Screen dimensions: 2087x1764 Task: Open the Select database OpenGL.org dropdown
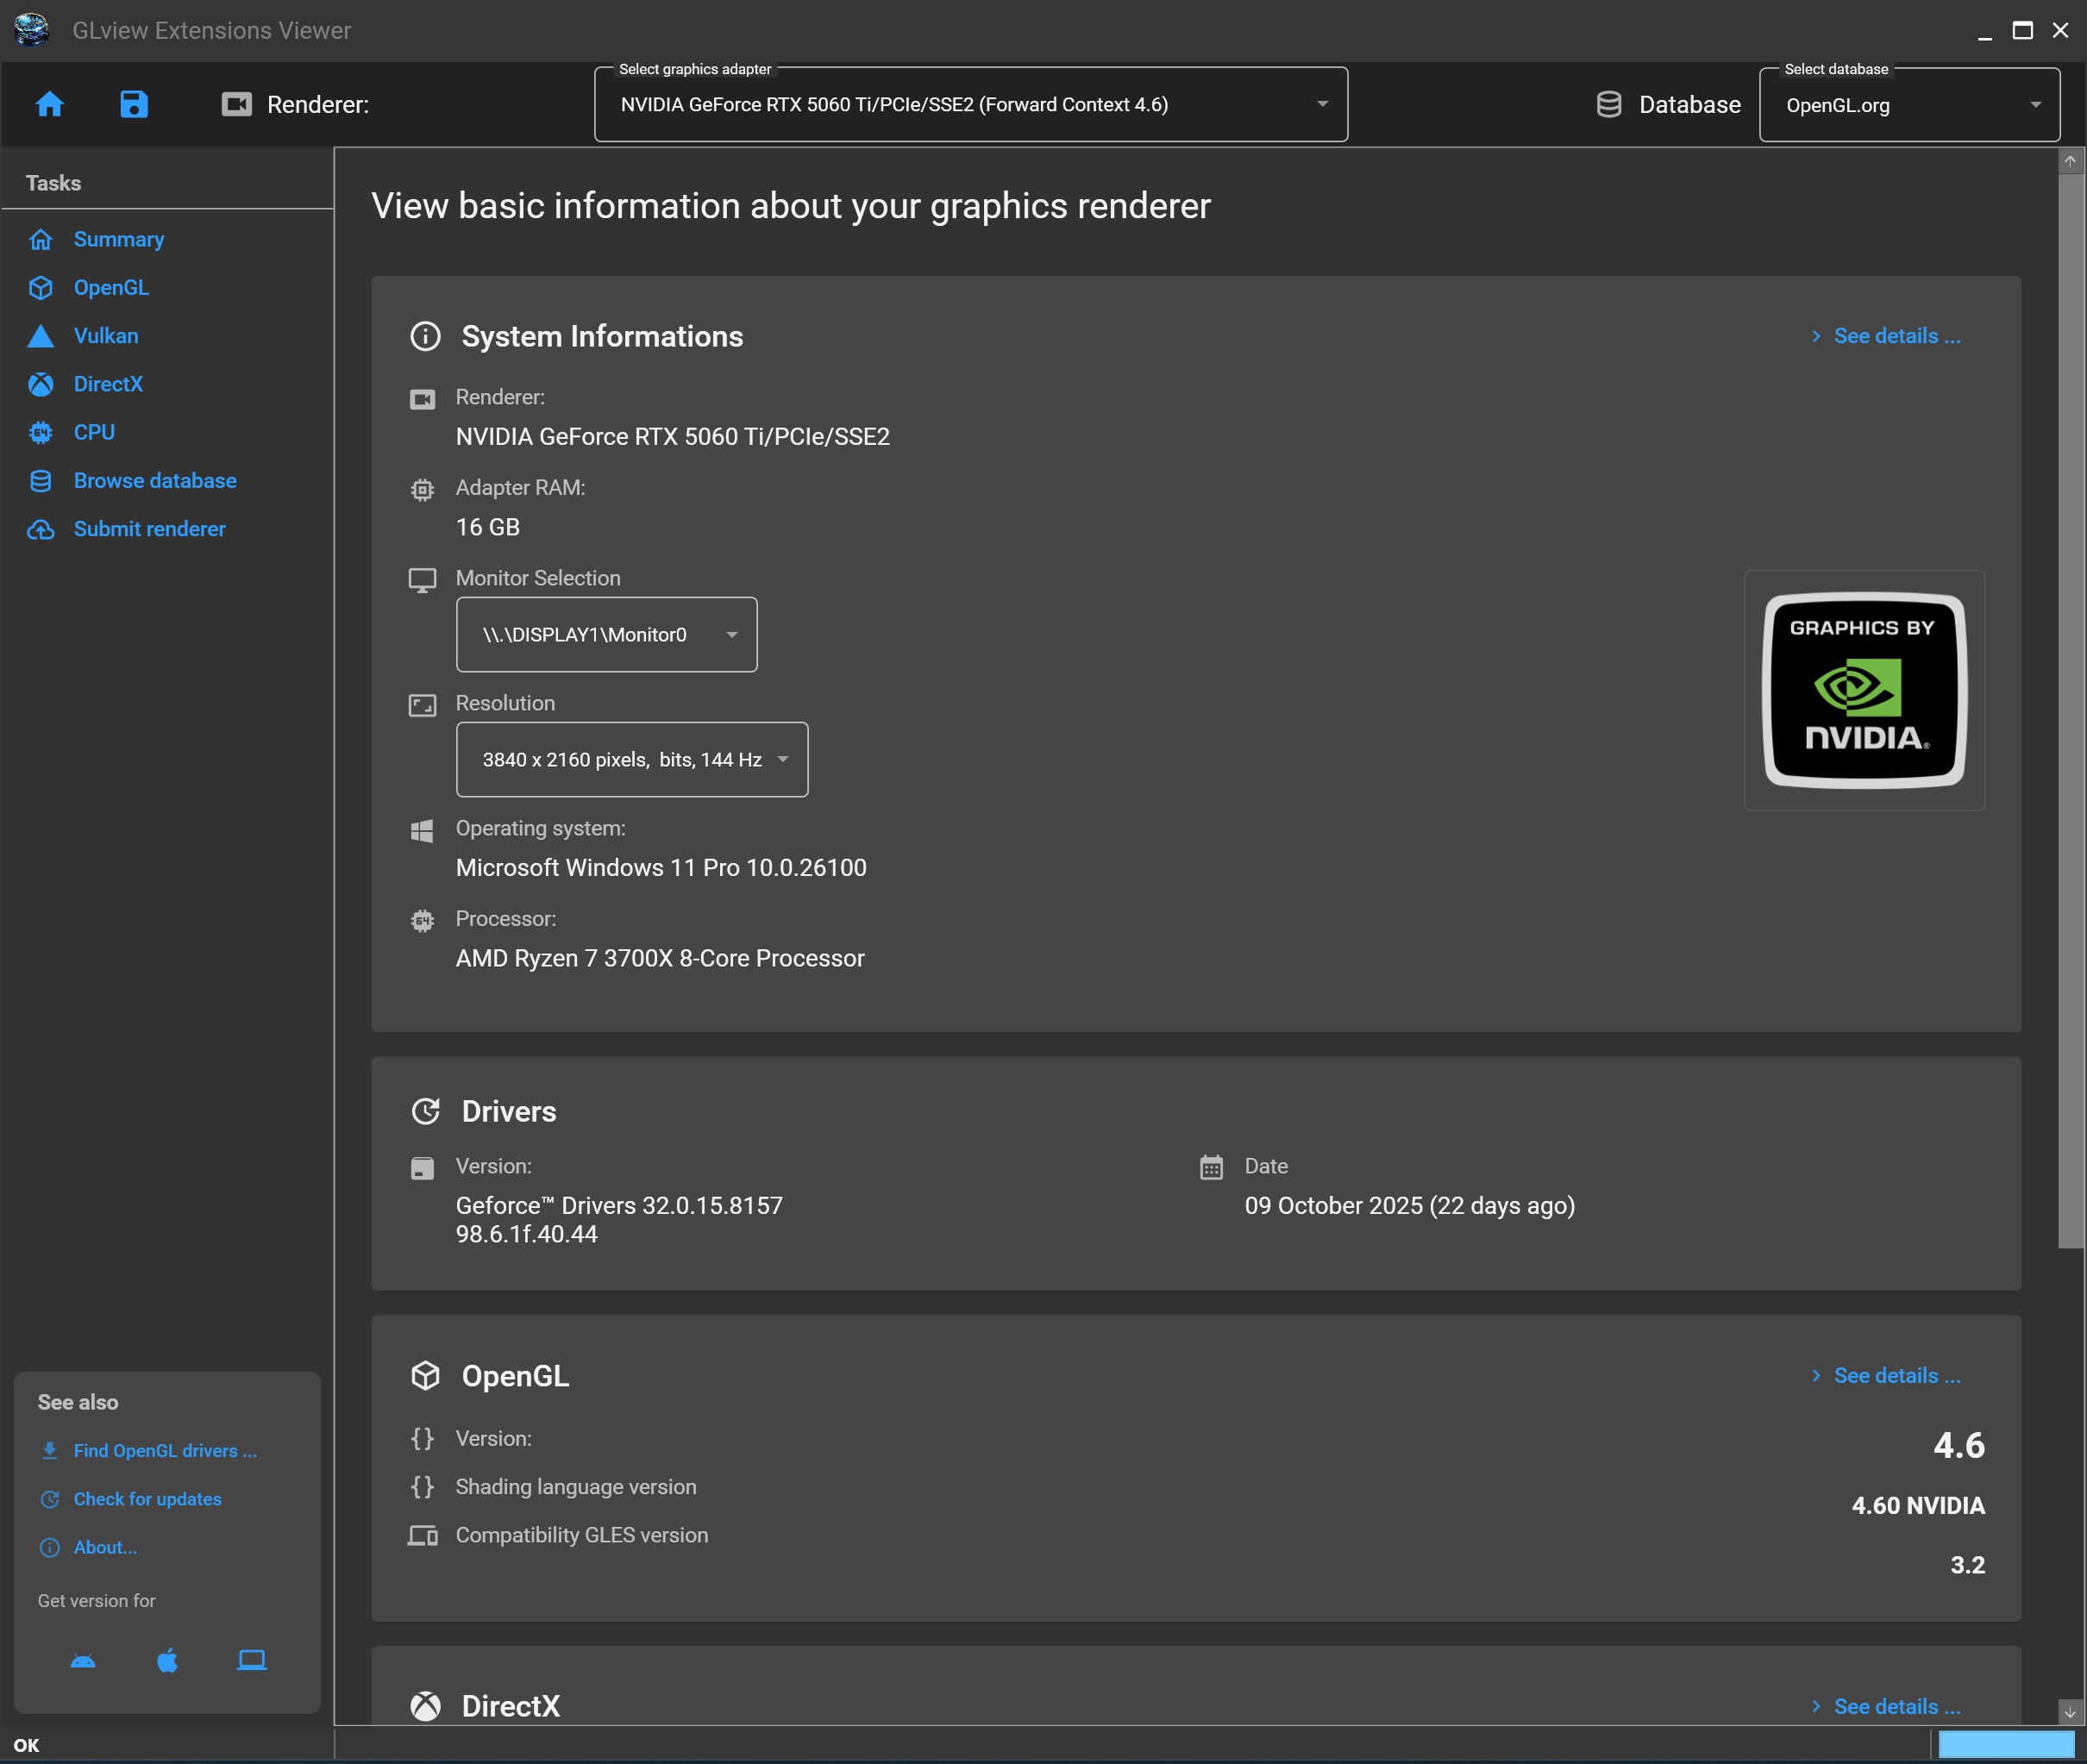tap(2035, 104)
